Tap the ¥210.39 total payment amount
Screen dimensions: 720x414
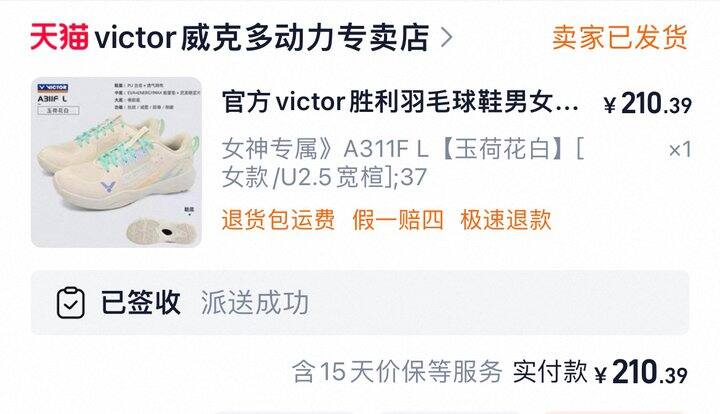tap(641, 372)
